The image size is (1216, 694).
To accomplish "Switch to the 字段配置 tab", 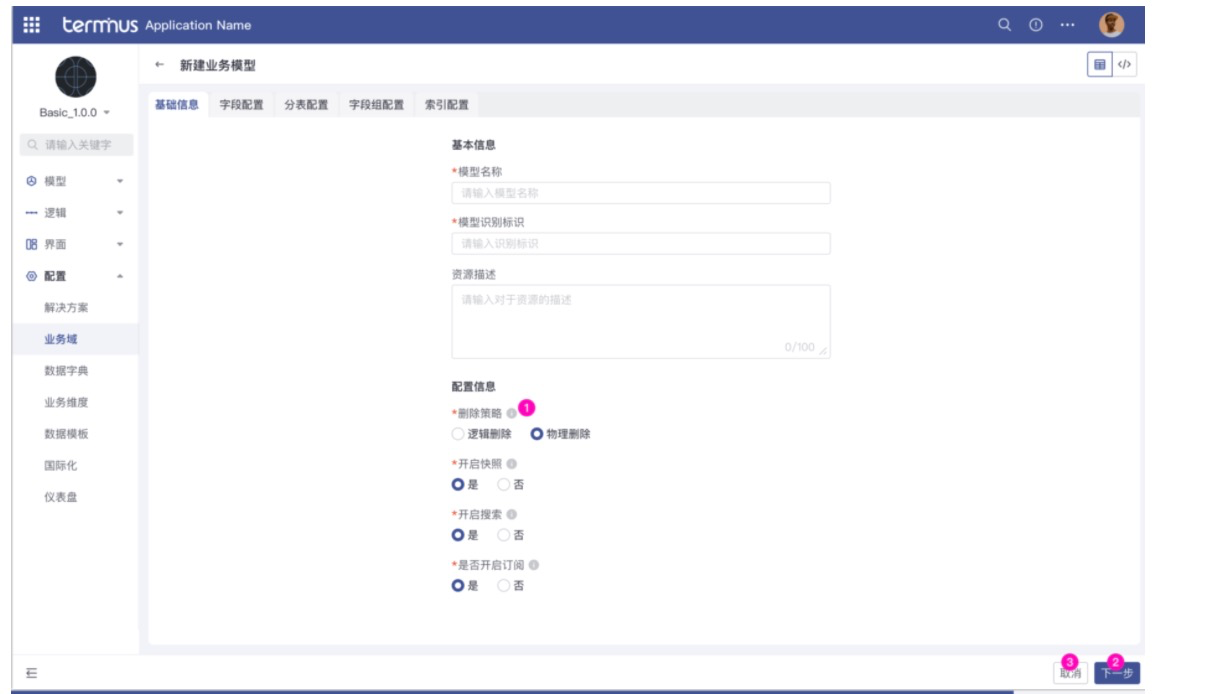I will [241, 105].
